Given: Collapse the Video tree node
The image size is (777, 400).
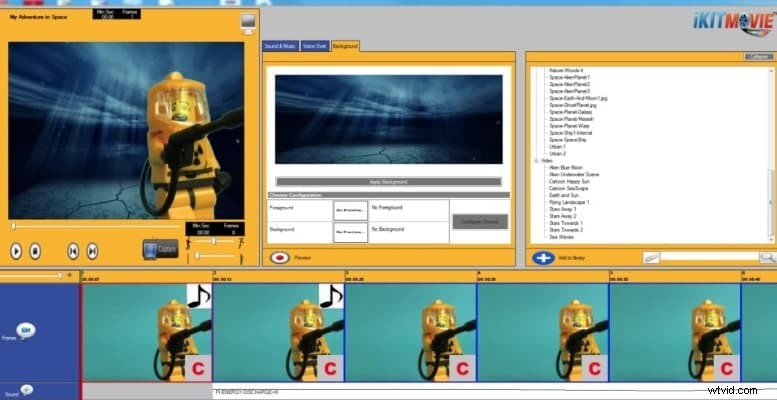Looking at the screenshot, I should point(536,161).
